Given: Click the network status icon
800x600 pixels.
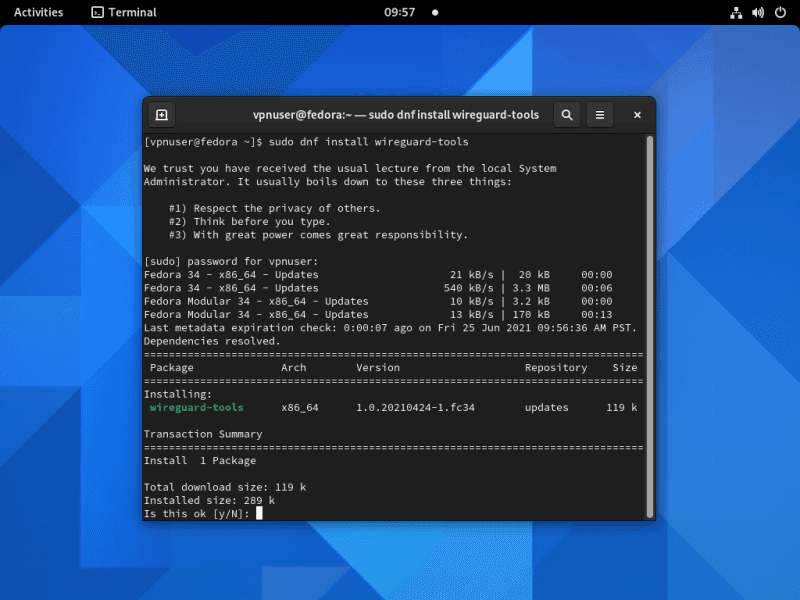Looking at the screenshot, I should (736, 13).
